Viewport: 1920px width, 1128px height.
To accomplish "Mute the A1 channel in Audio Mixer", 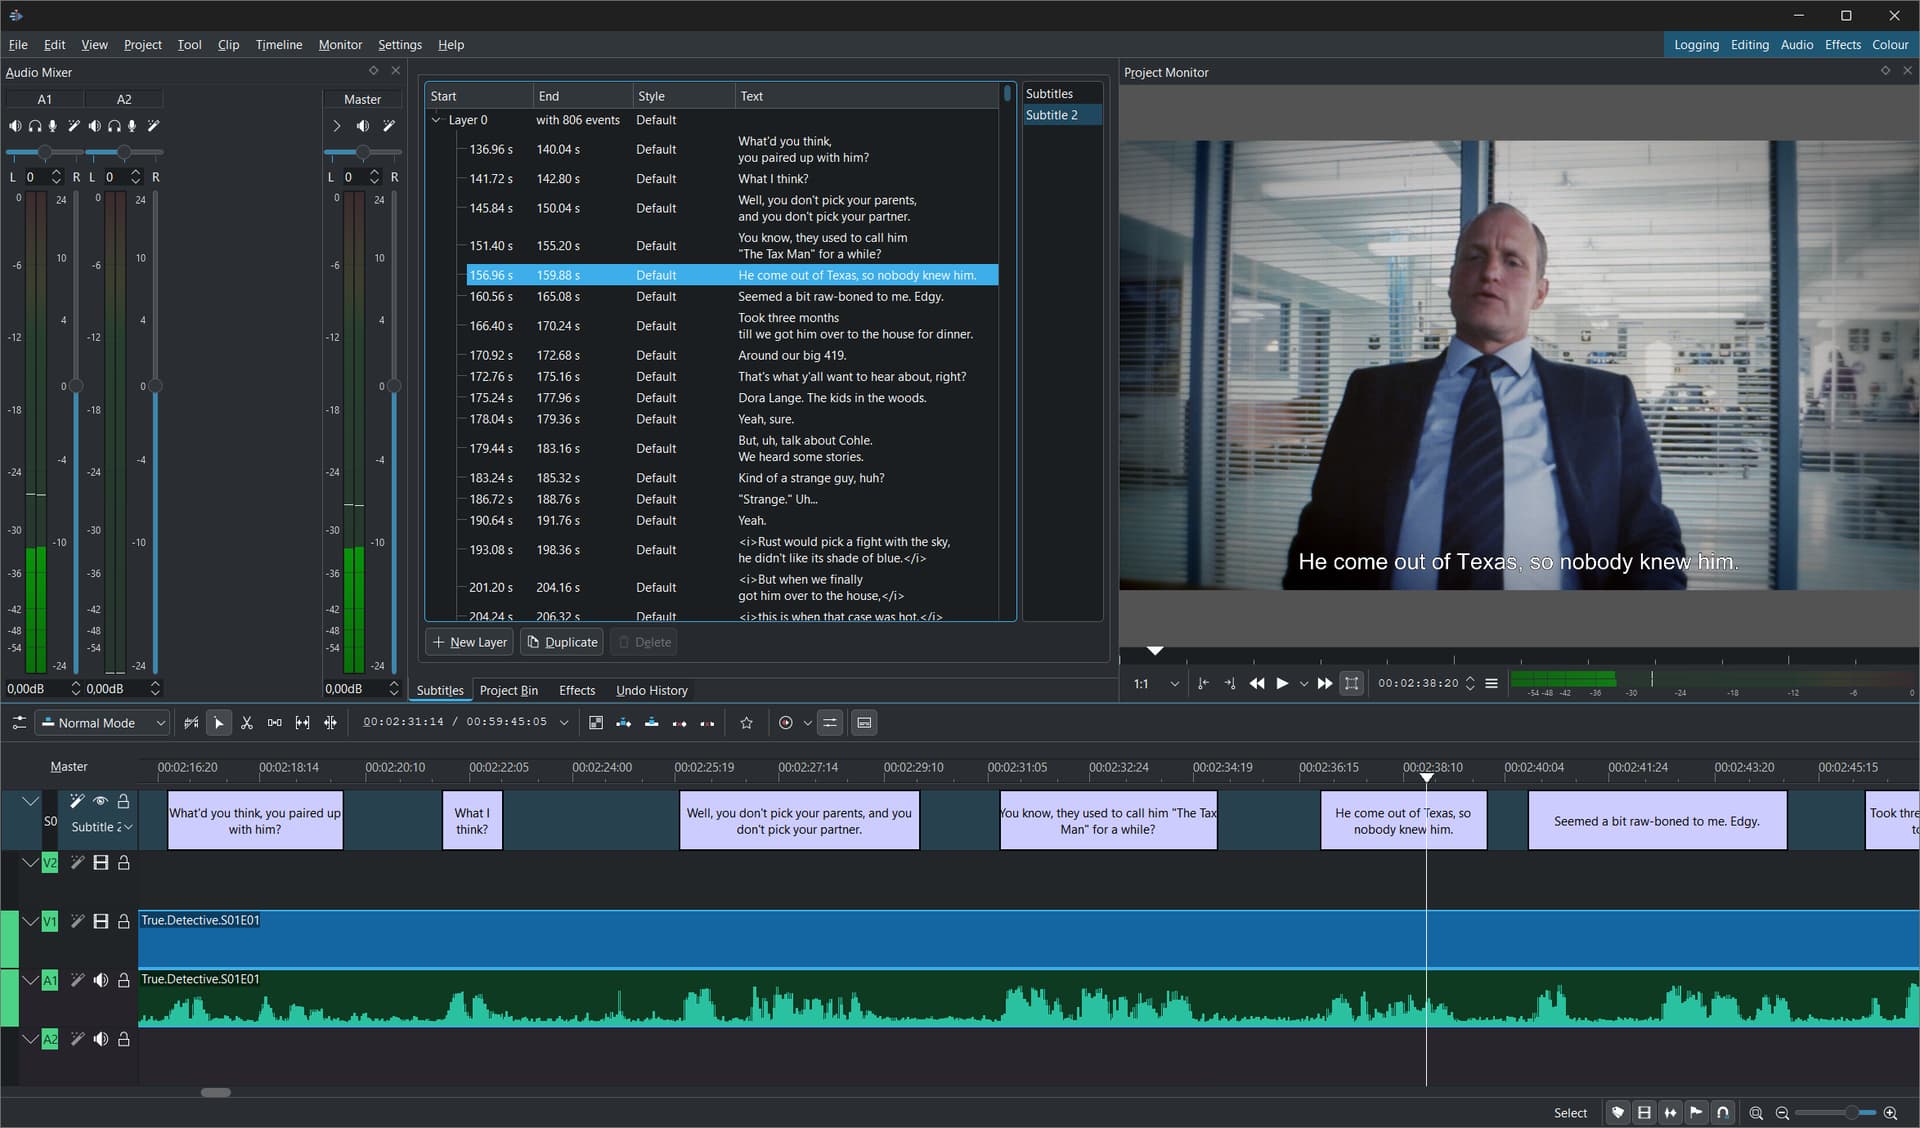I will coord(15,126).
